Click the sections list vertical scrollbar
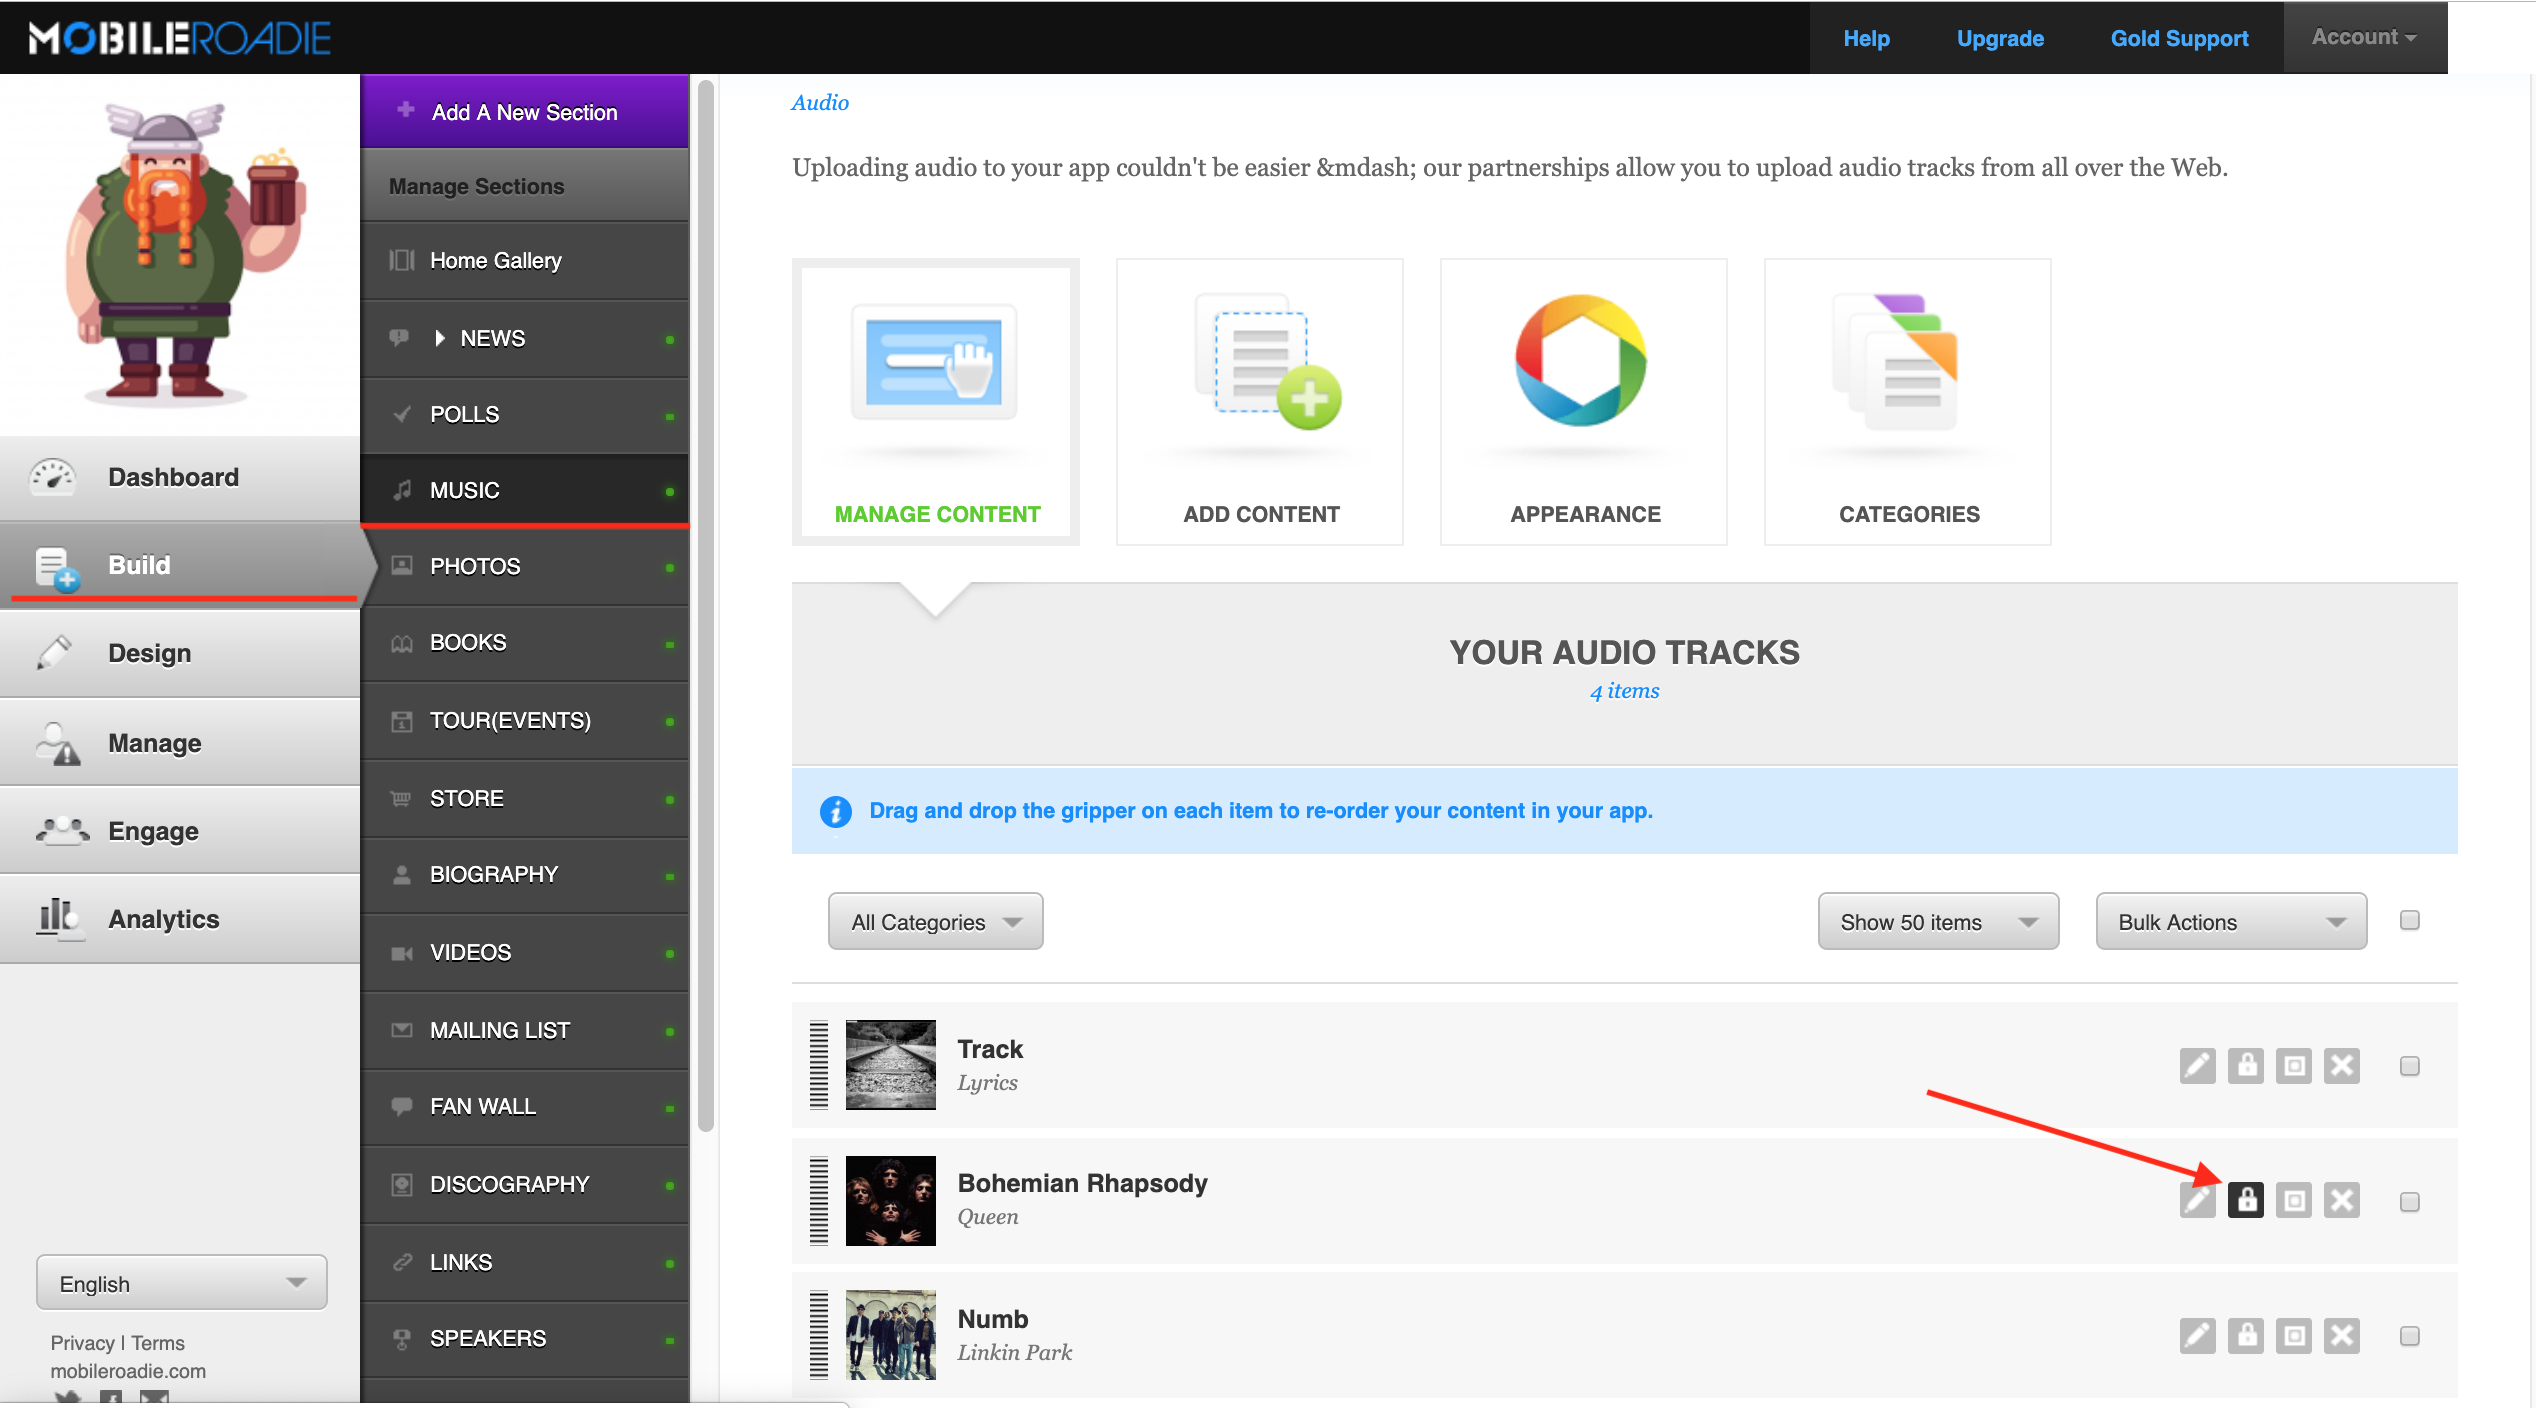The height and width of the screenshot is (1408, 2536). (705, 605)
